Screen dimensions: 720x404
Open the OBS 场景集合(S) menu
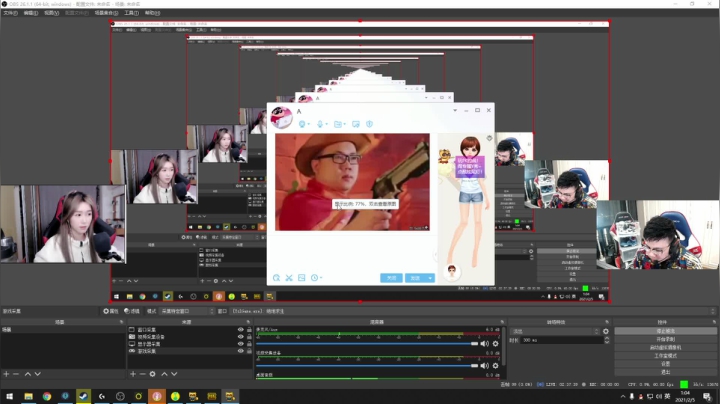(106, 13)
